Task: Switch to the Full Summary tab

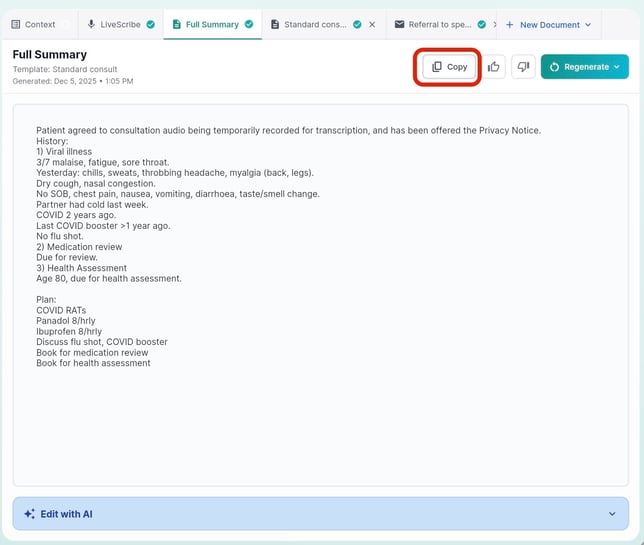Action: 212,24
